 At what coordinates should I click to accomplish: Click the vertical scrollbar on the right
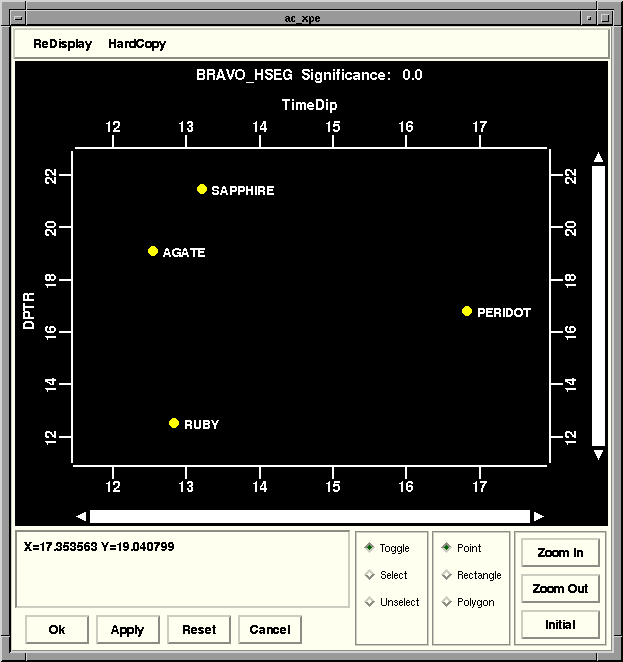tap(598, 305)
